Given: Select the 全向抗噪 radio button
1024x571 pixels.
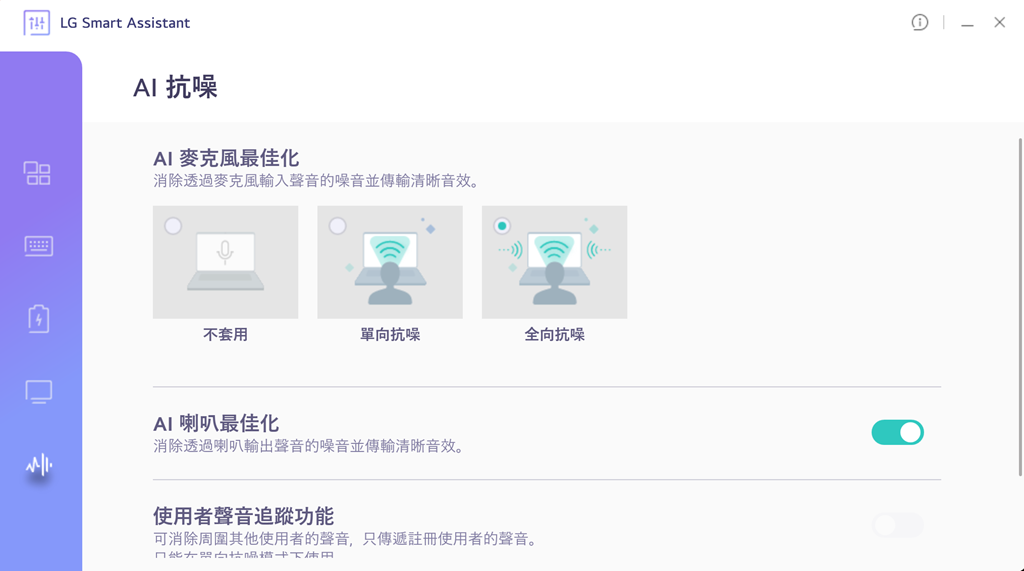Looking at the screenshot, I should 502,226.
